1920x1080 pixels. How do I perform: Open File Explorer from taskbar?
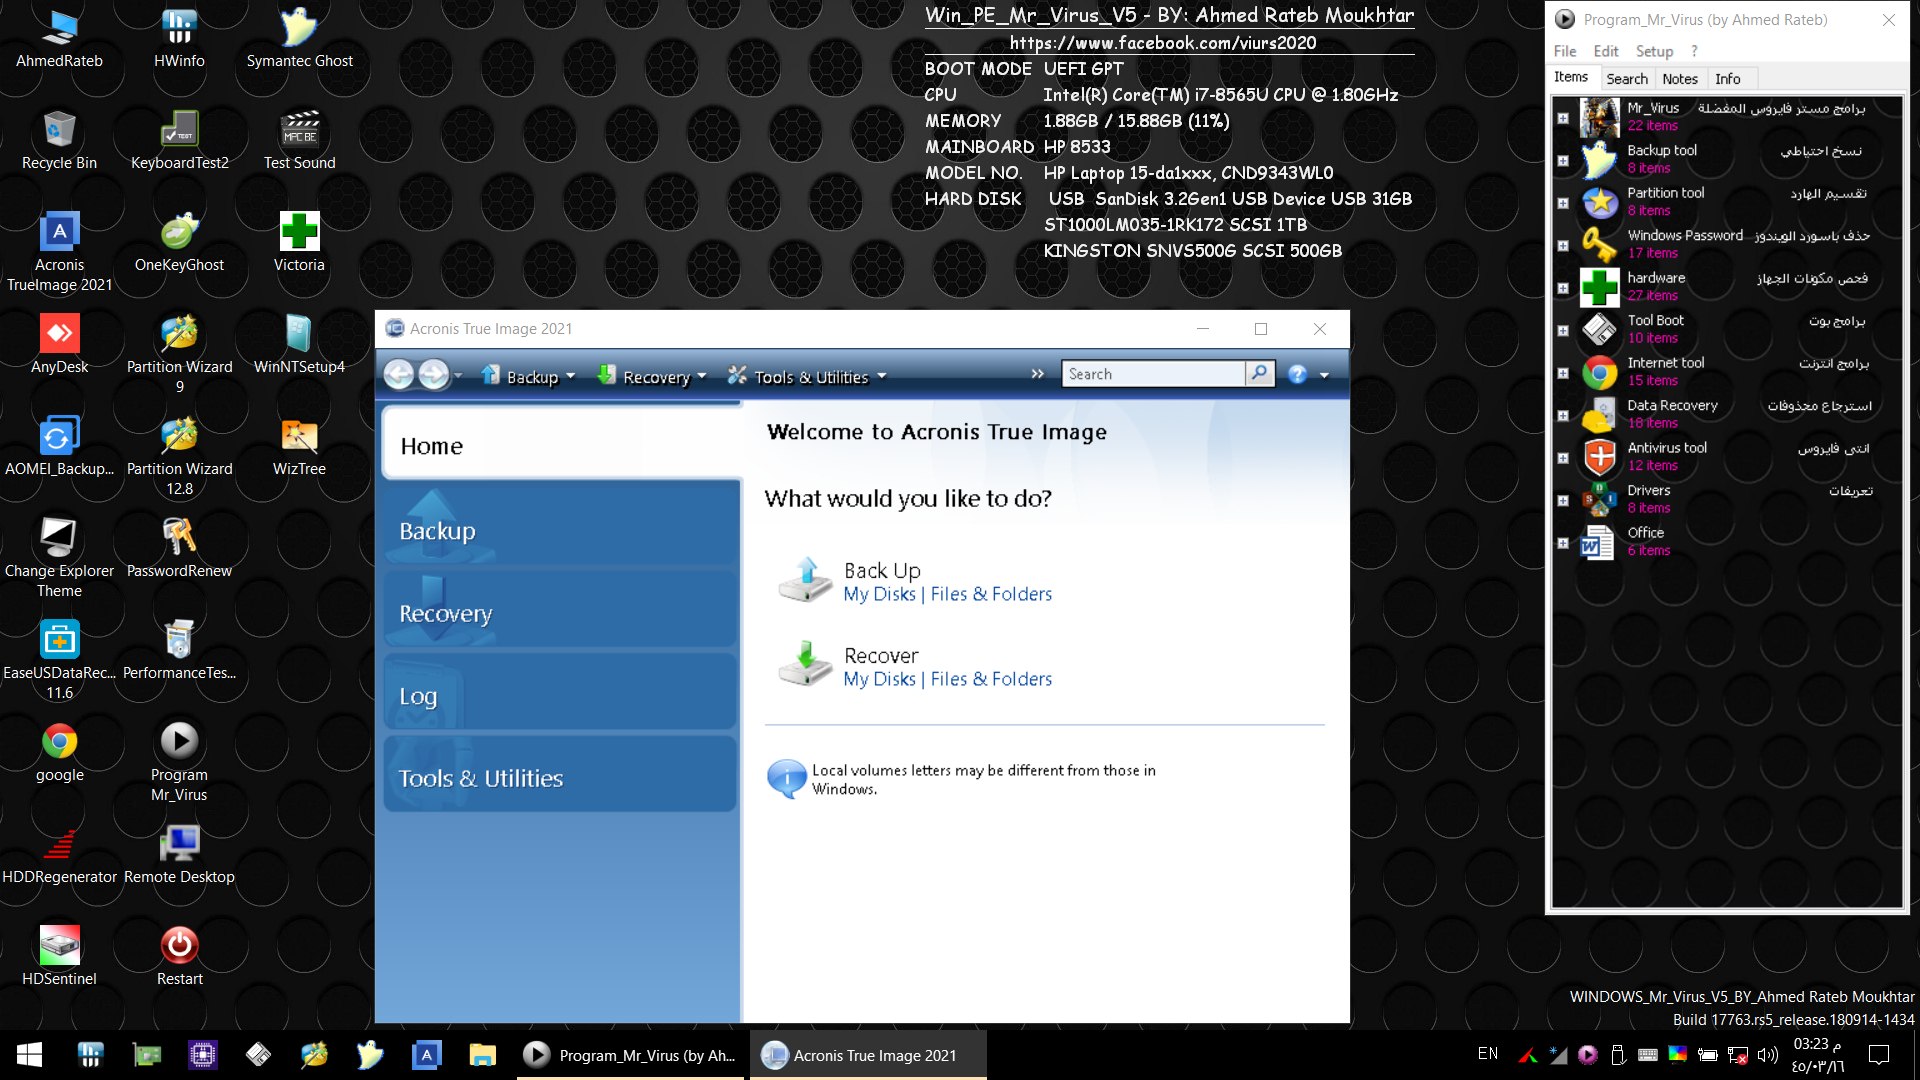(482, 1055)
